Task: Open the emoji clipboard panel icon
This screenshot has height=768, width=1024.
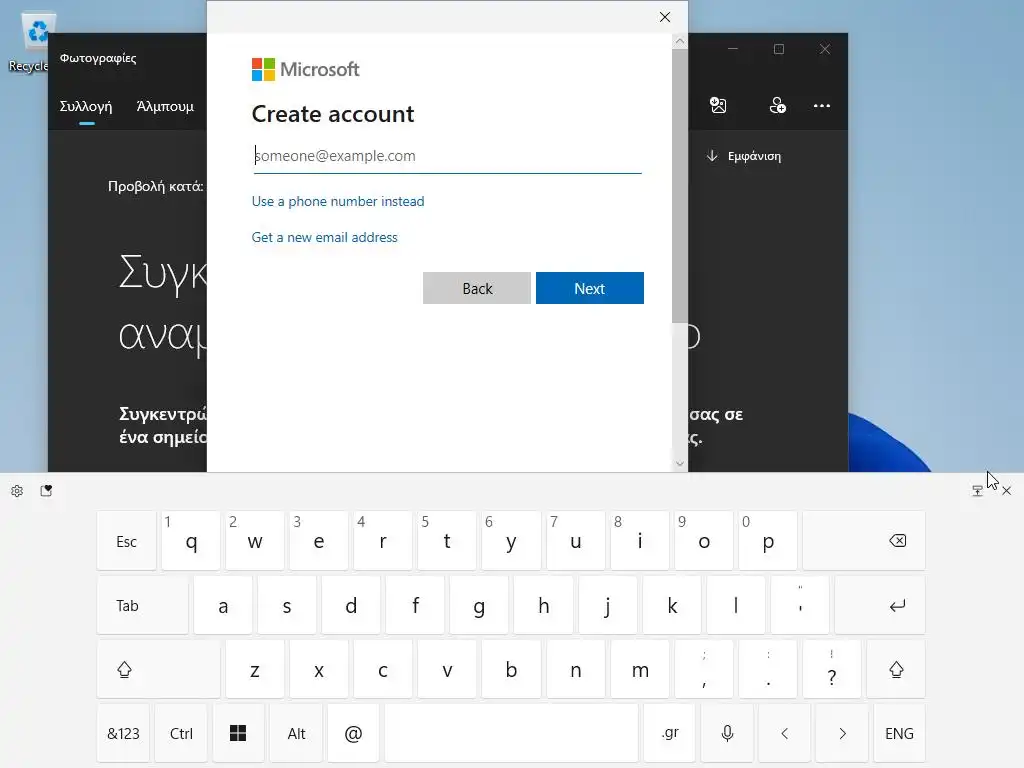Action: (x=46, y=491)
